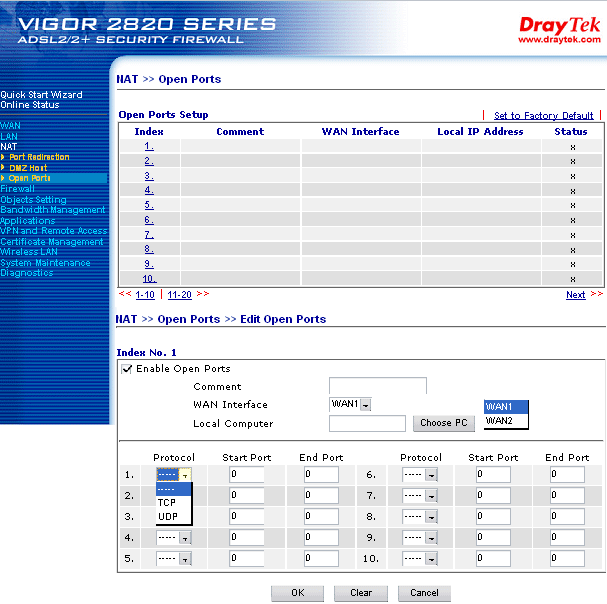Open Firewall menu in sidebar
This screenshot has width=607, height=604.
[17, 189]
